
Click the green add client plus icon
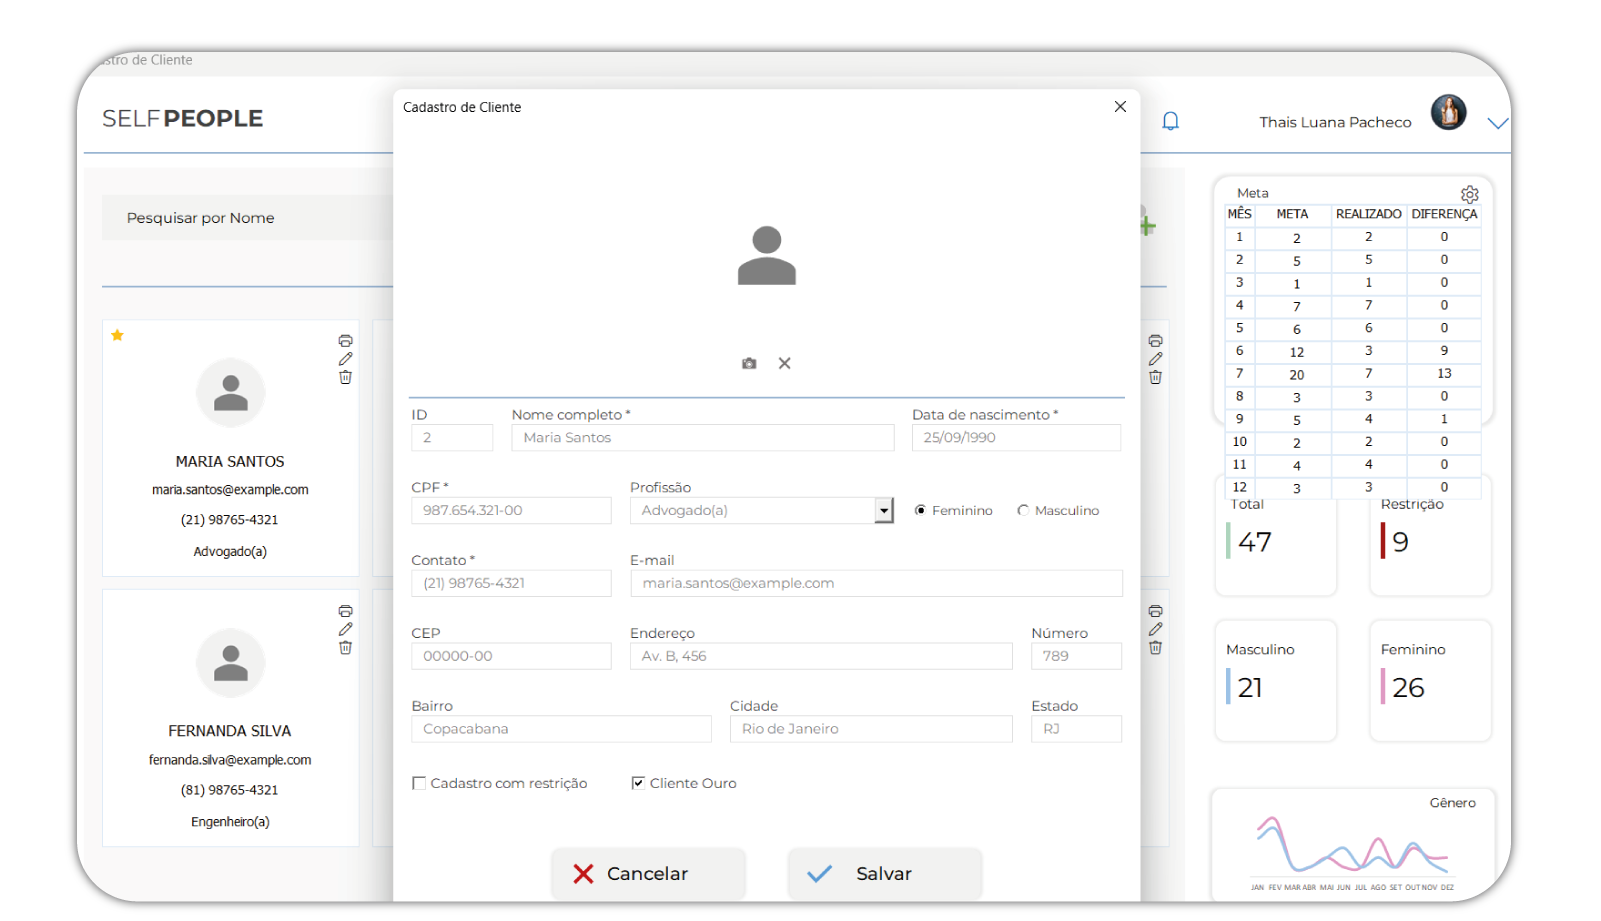(1148, 226)
